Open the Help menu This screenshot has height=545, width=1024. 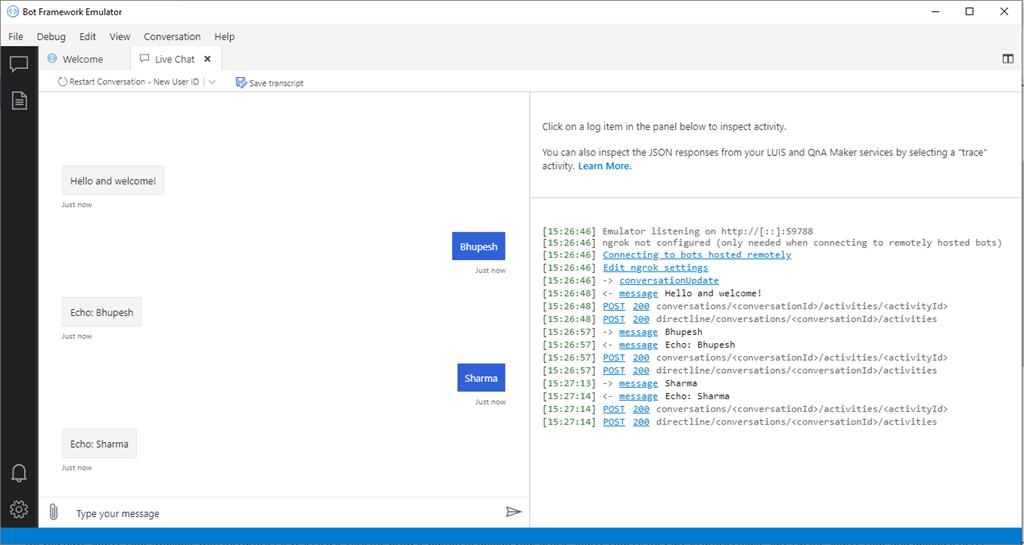pos(224,37)
